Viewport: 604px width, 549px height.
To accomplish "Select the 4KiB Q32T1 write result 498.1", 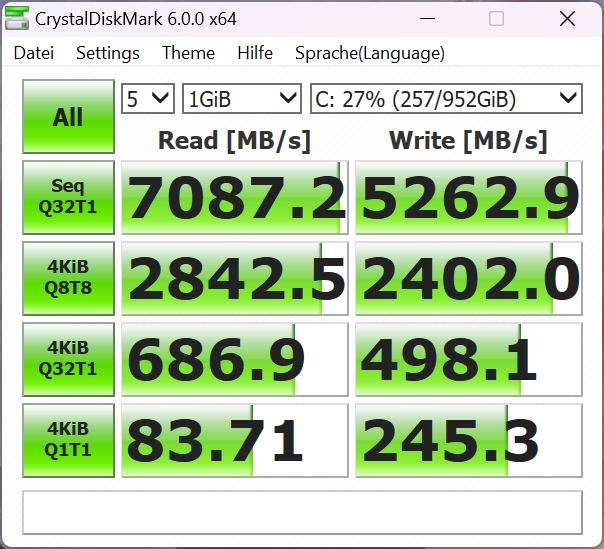I will click(468, 359).
